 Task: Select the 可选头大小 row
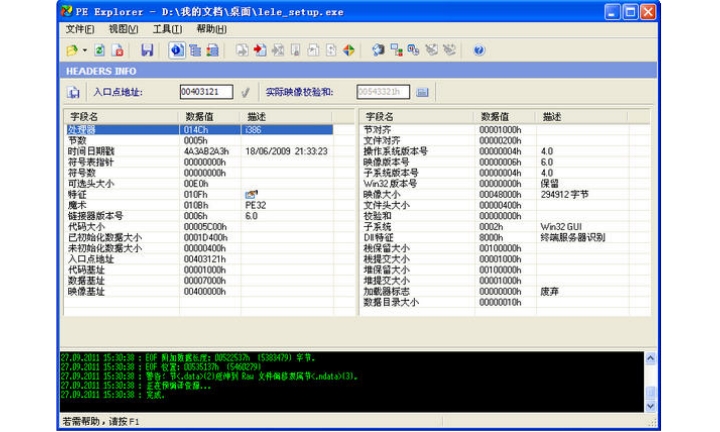tap(199, 184)
